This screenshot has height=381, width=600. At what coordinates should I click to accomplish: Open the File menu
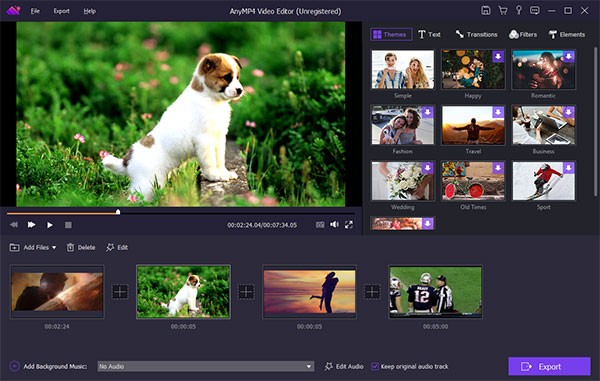click(x=35, y=11)
